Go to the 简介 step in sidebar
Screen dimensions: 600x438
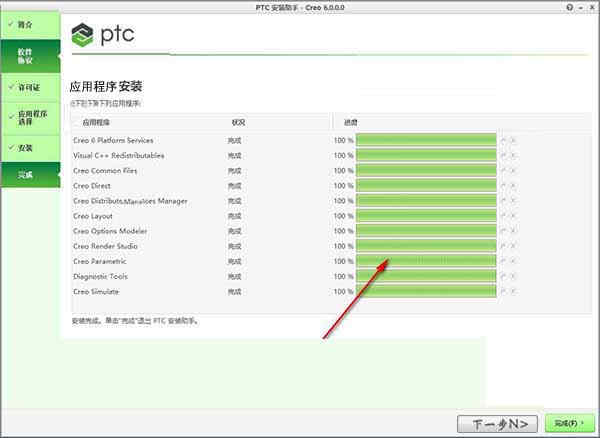pyautogui.click(x=30, y=25)
